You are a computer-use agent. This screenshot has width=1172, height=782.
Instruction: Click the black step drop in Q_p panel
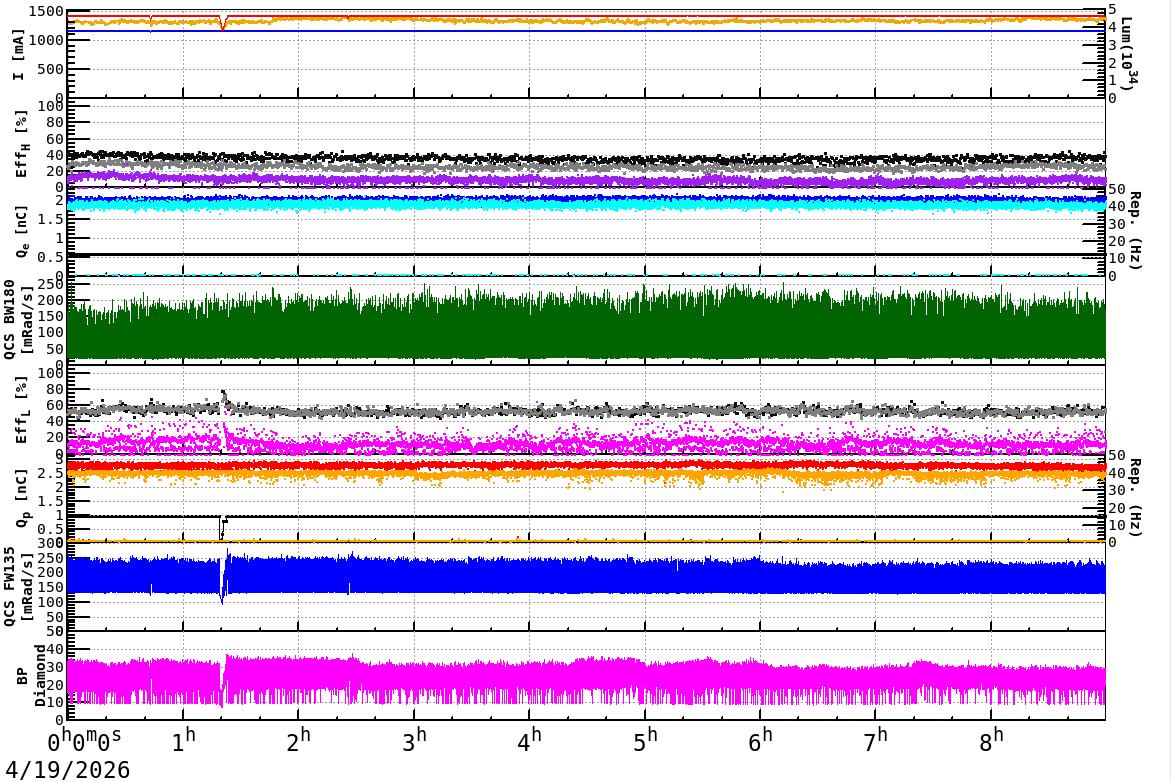[x=221, y=527]
